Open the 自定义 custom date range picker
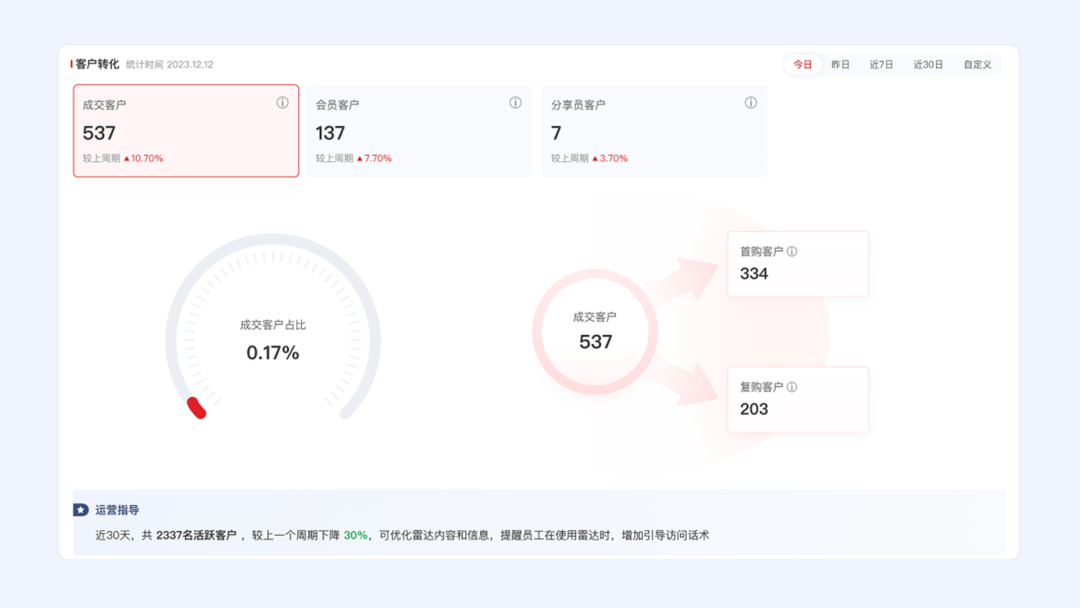 [x=978, y=63]
